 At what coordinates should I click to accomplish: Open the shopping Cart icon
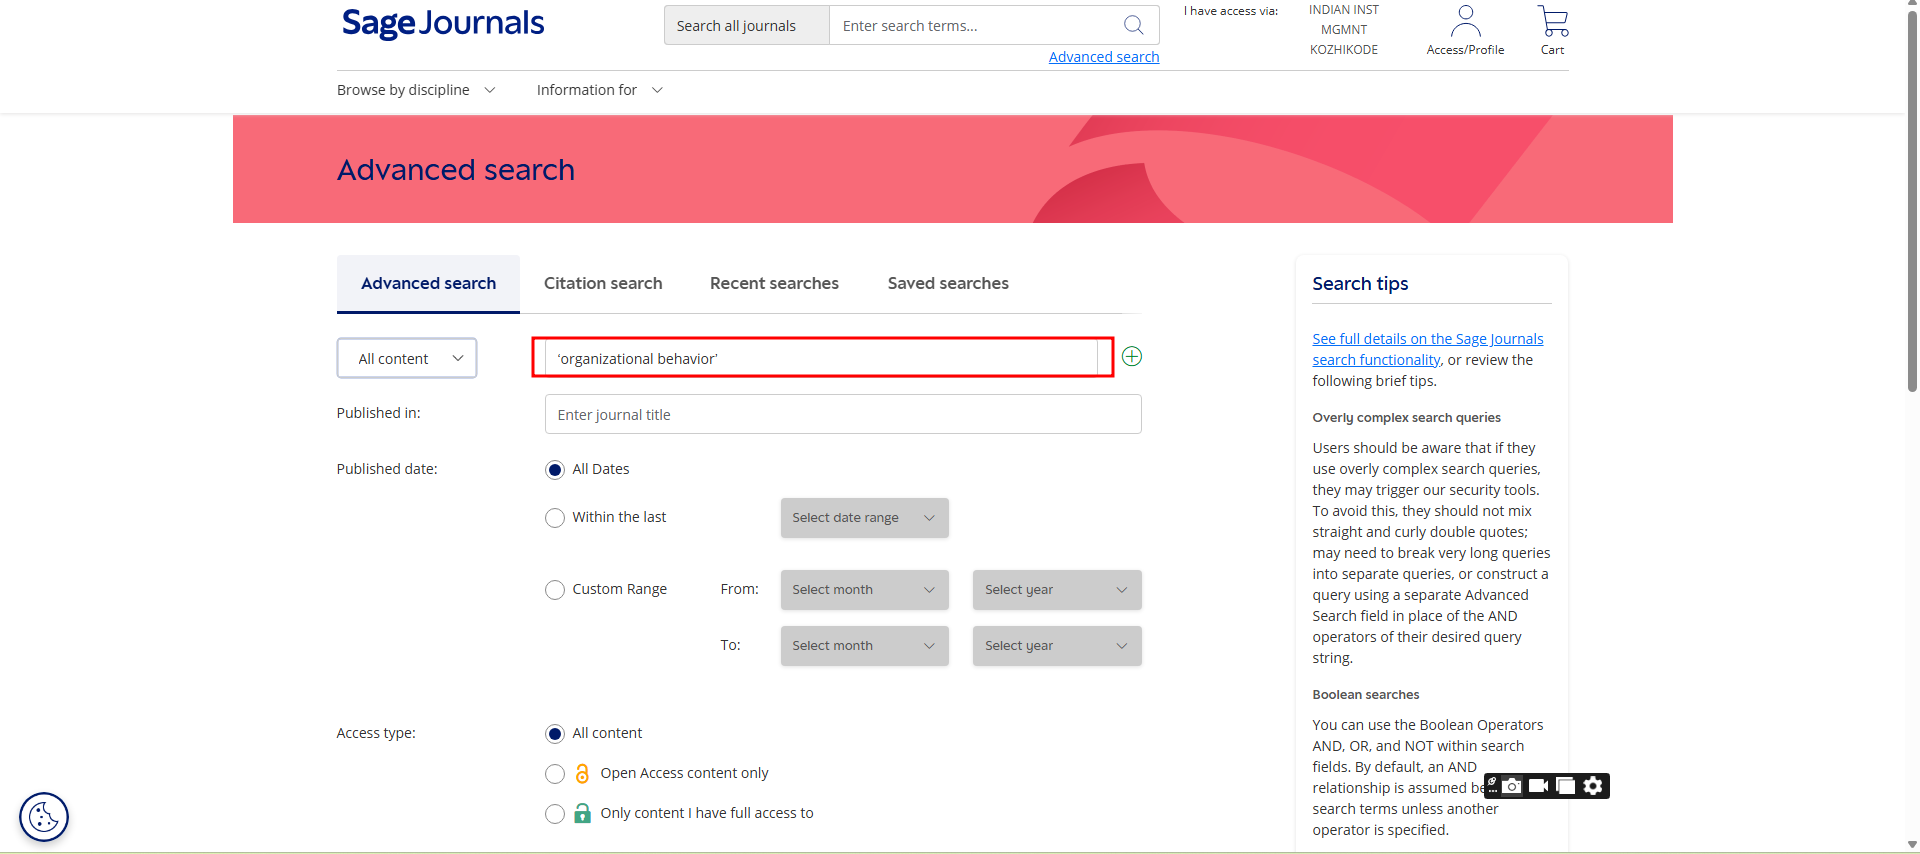pyautogui.click(x=1552, y=22)
